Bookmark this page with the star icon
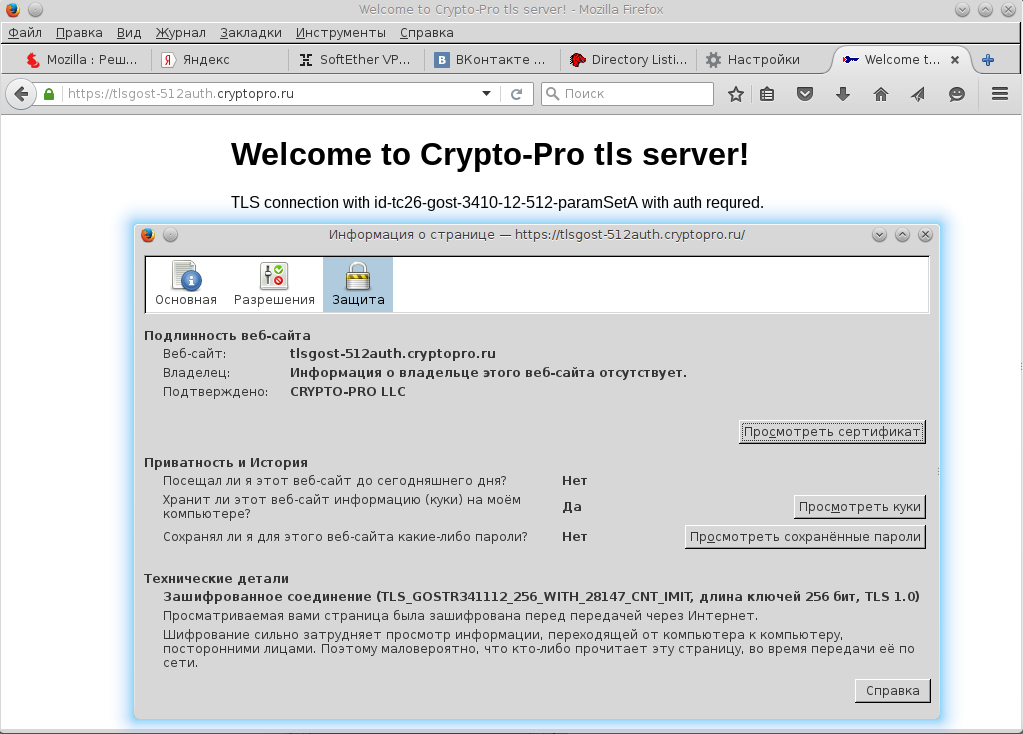 [736, 94]
